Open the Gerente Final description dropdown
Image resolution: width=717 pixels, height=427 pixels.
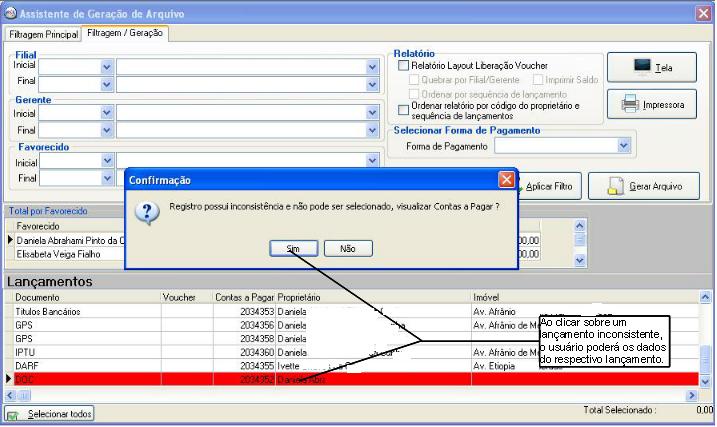[372, 130]
